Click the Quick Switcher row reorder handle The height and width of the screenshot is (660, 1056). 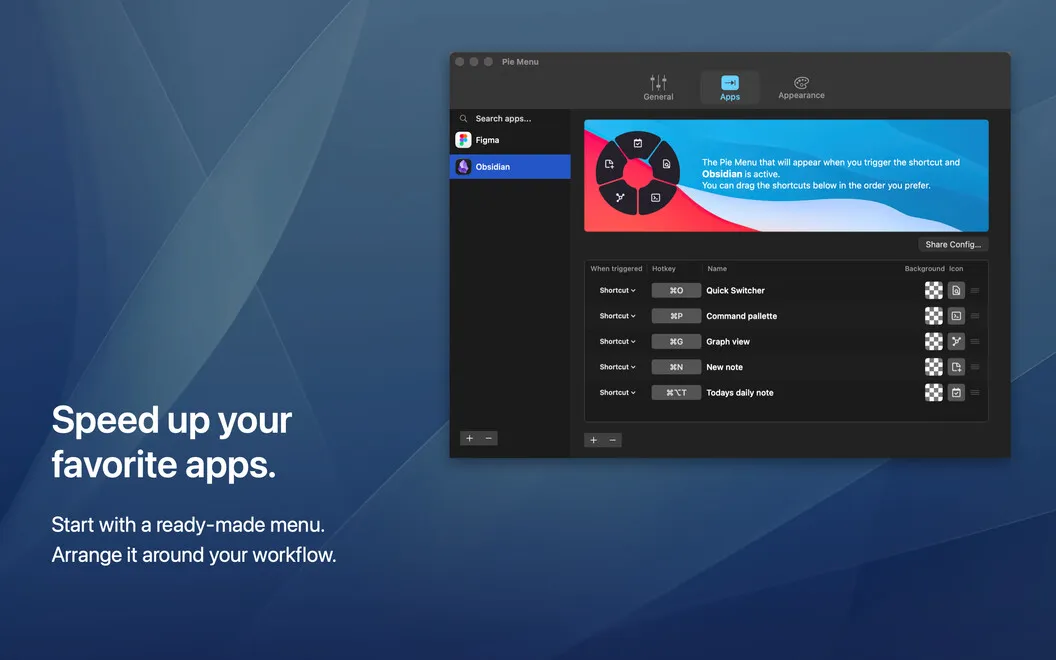975,290
